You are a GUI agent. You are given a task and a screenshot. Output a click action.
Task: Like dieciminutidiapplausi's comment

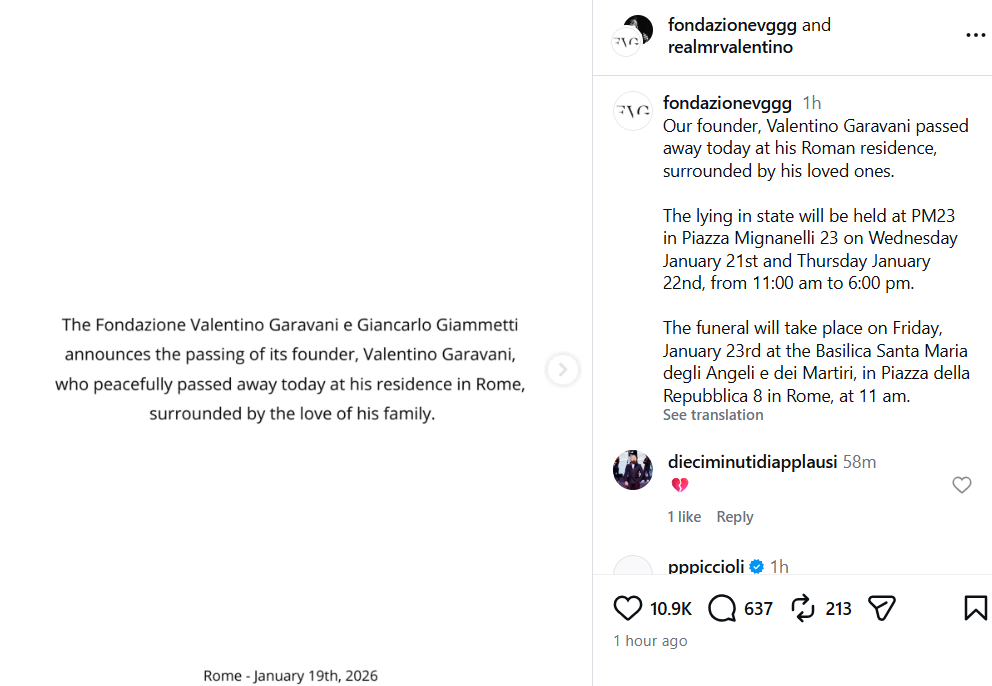(961, 485)
